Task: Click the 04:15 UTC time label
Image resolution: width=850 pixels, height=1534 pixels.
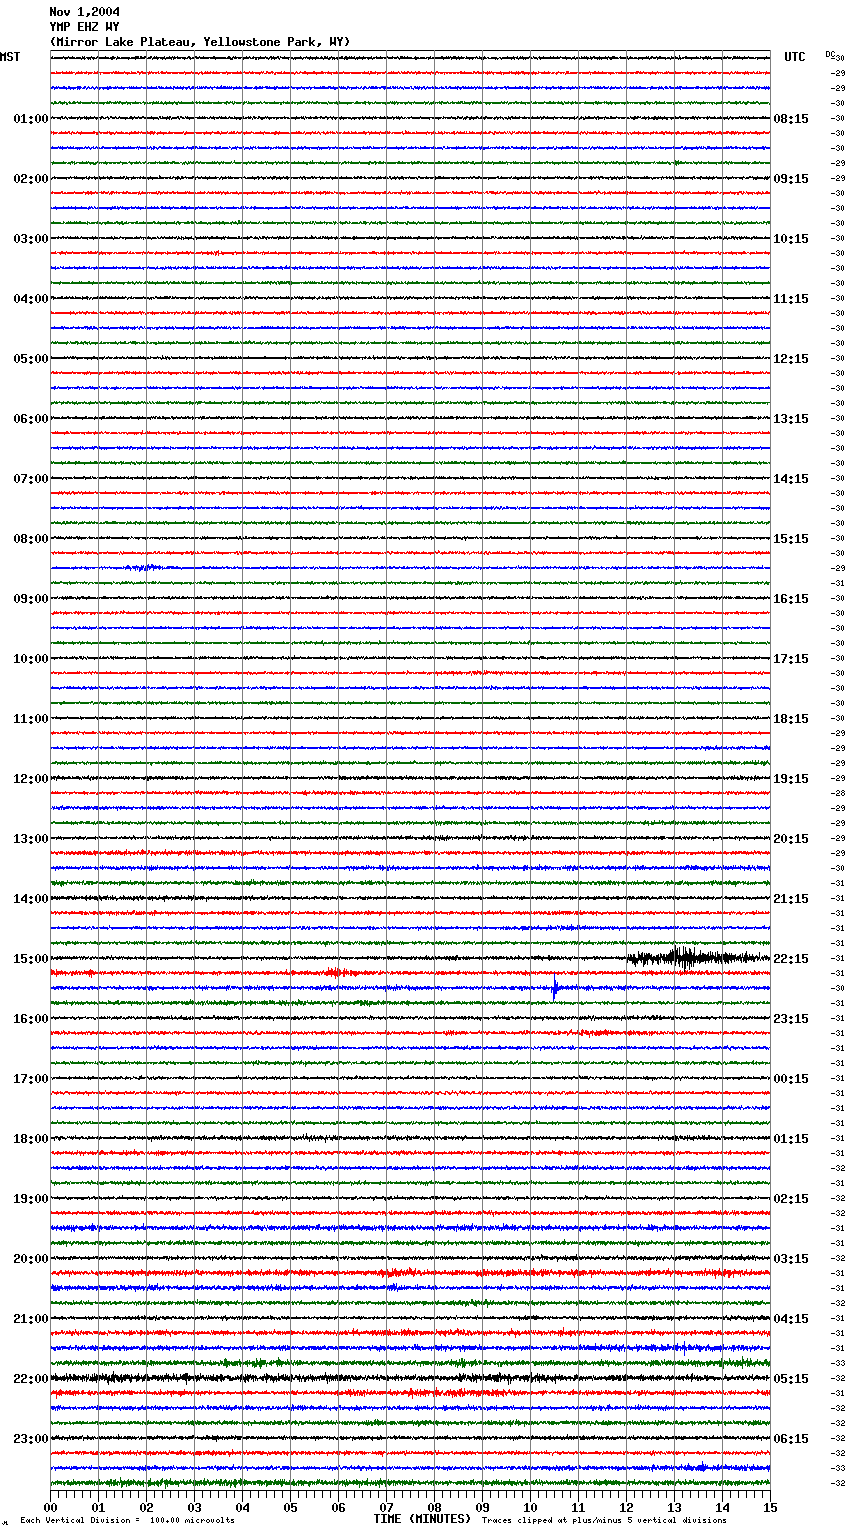Action: coord(791,1319)
